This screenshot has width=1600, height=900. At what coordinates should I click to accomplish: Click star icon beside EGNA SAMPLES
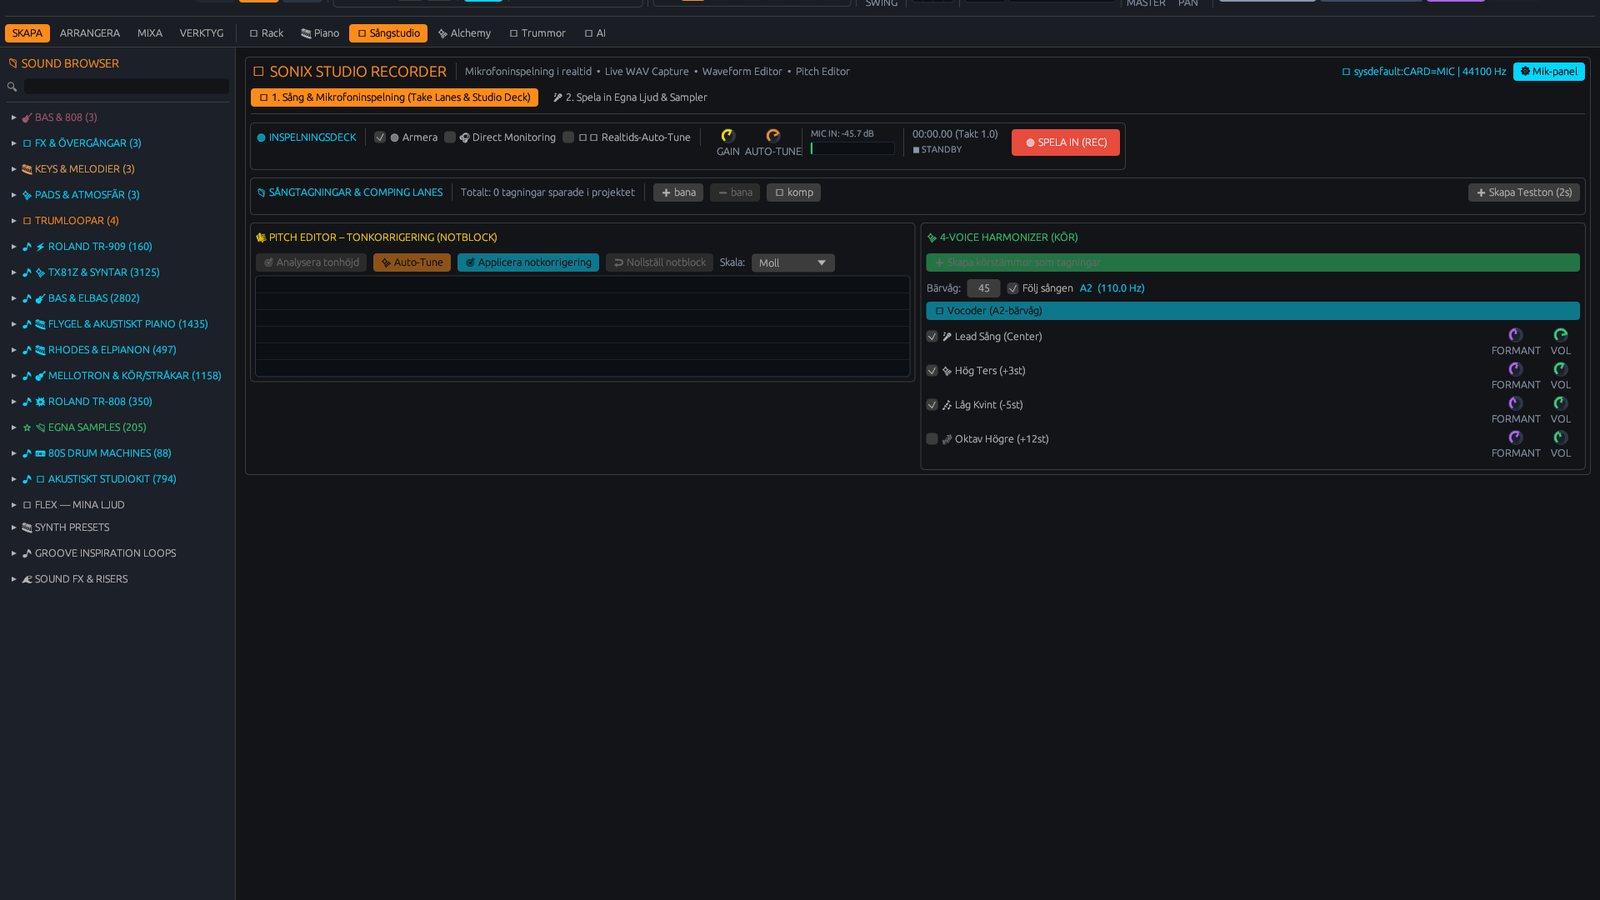(27, 427)
